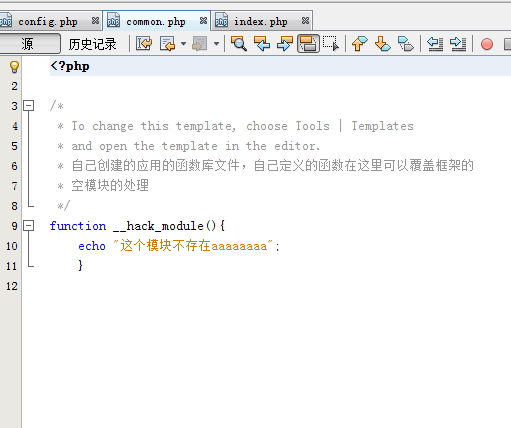Click the Next Bookmark down-arrow icon
Image resolution: width=511 pixels, height=428 pixels.
pos(382,44)
